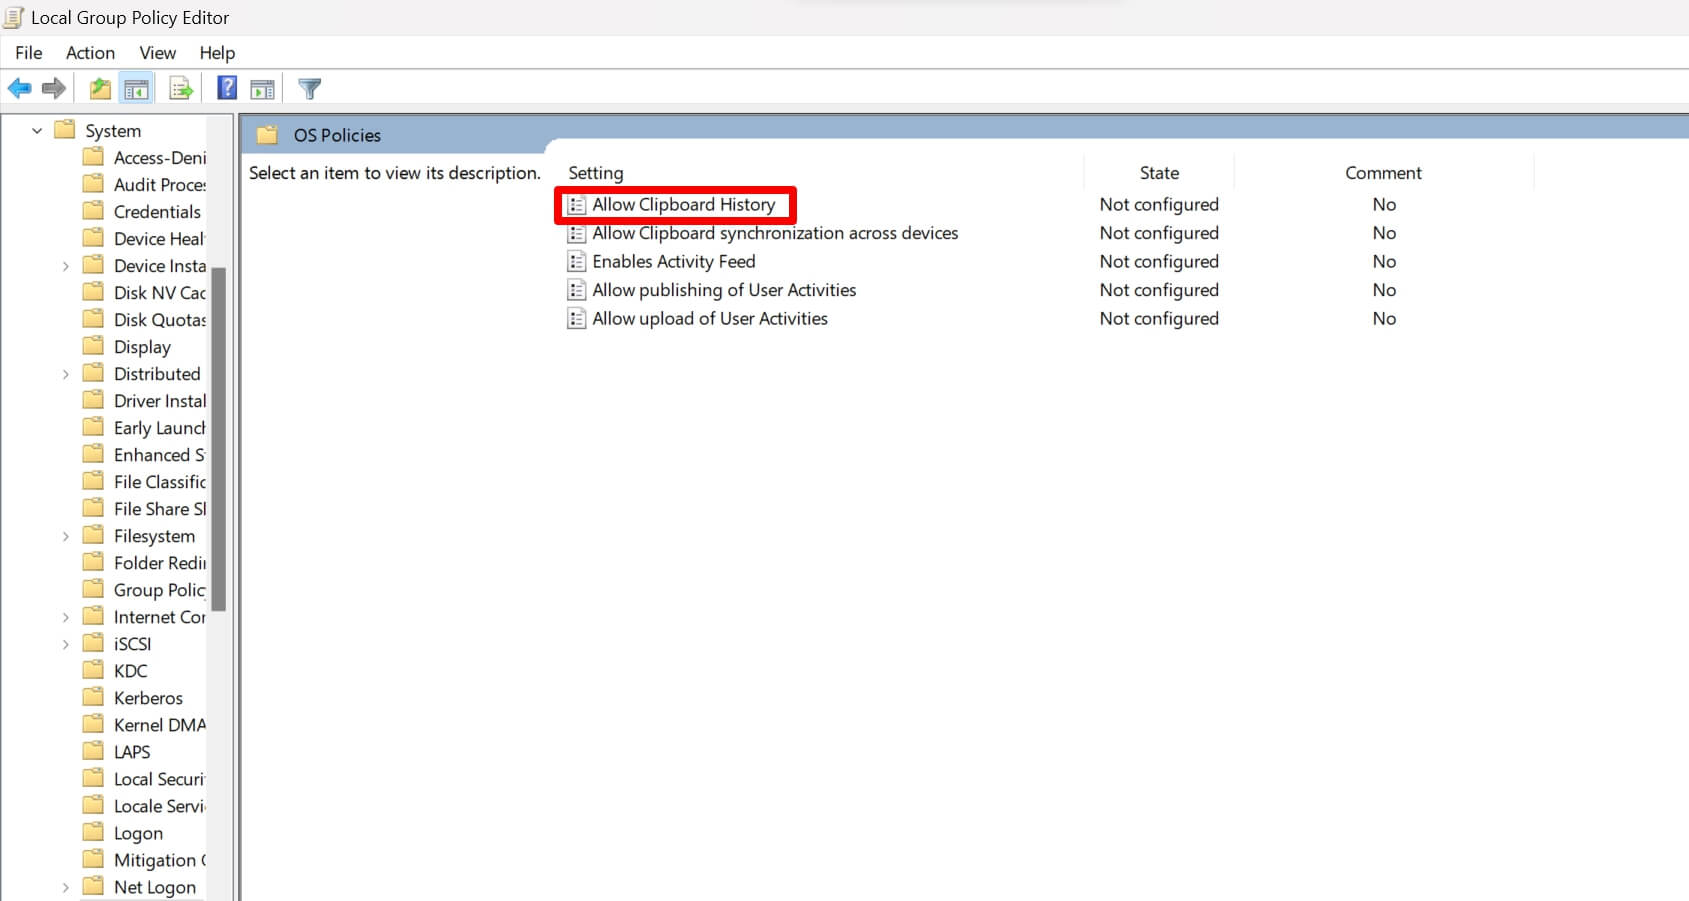Select Allow publishing of User Activities
The width and height of the screenshot is (1689, 901).
(x=724, y=290)
